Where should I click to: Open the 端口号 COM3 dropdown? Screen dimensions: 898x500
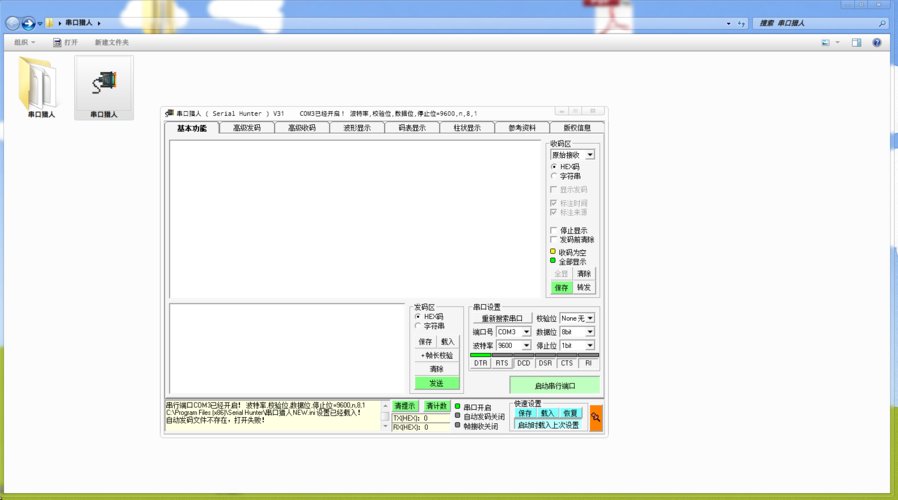(x=526, y=332)
